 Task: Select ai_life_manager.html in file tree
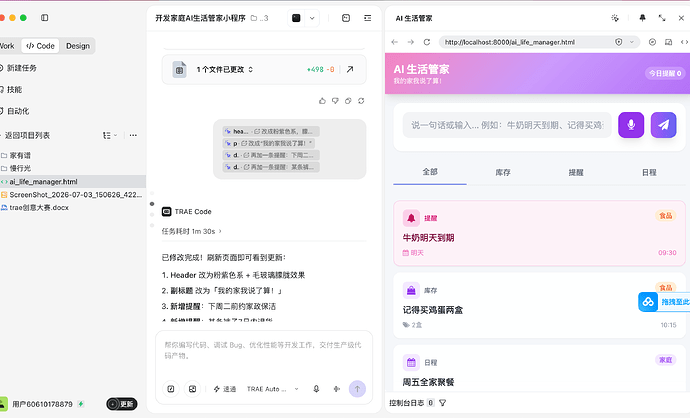(73, 181)
